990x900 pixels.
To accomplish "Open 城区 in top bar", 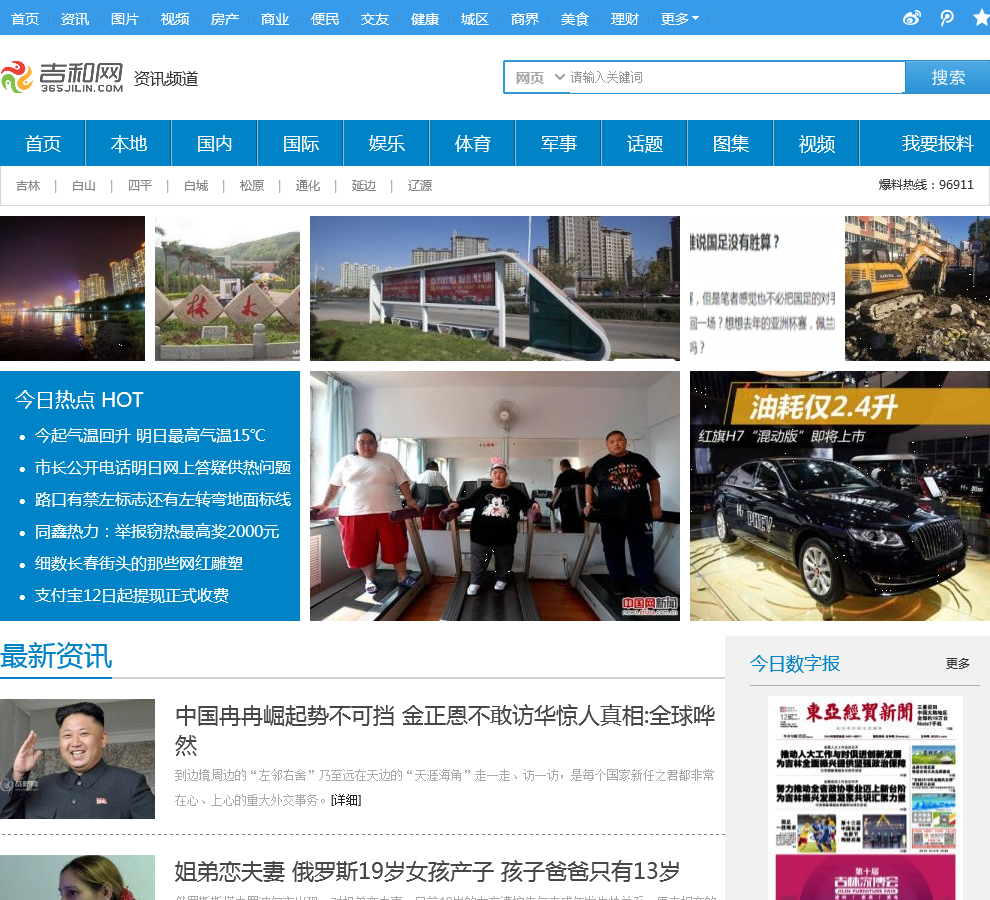I will click(475, 19).
